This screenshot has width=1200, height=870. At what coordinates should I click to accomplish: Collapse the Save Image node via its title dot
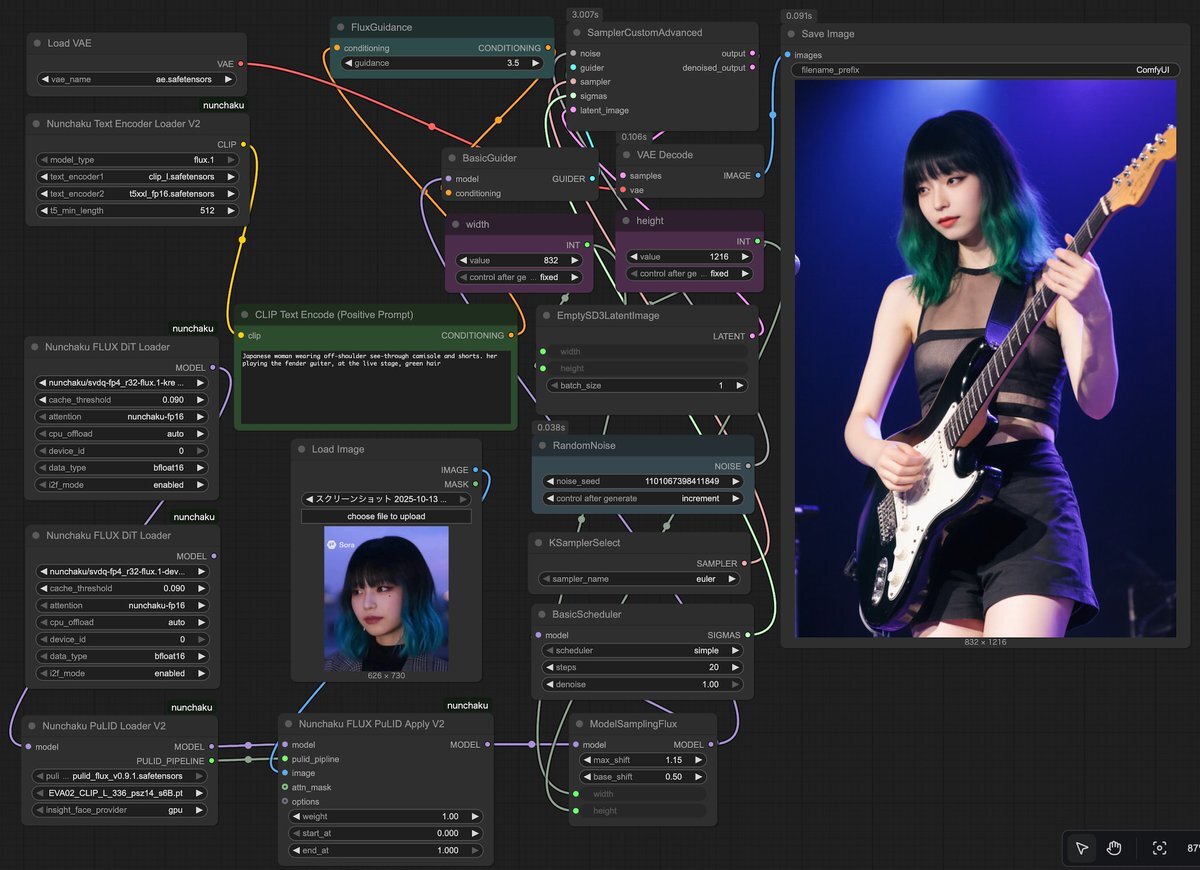(789, 34)
